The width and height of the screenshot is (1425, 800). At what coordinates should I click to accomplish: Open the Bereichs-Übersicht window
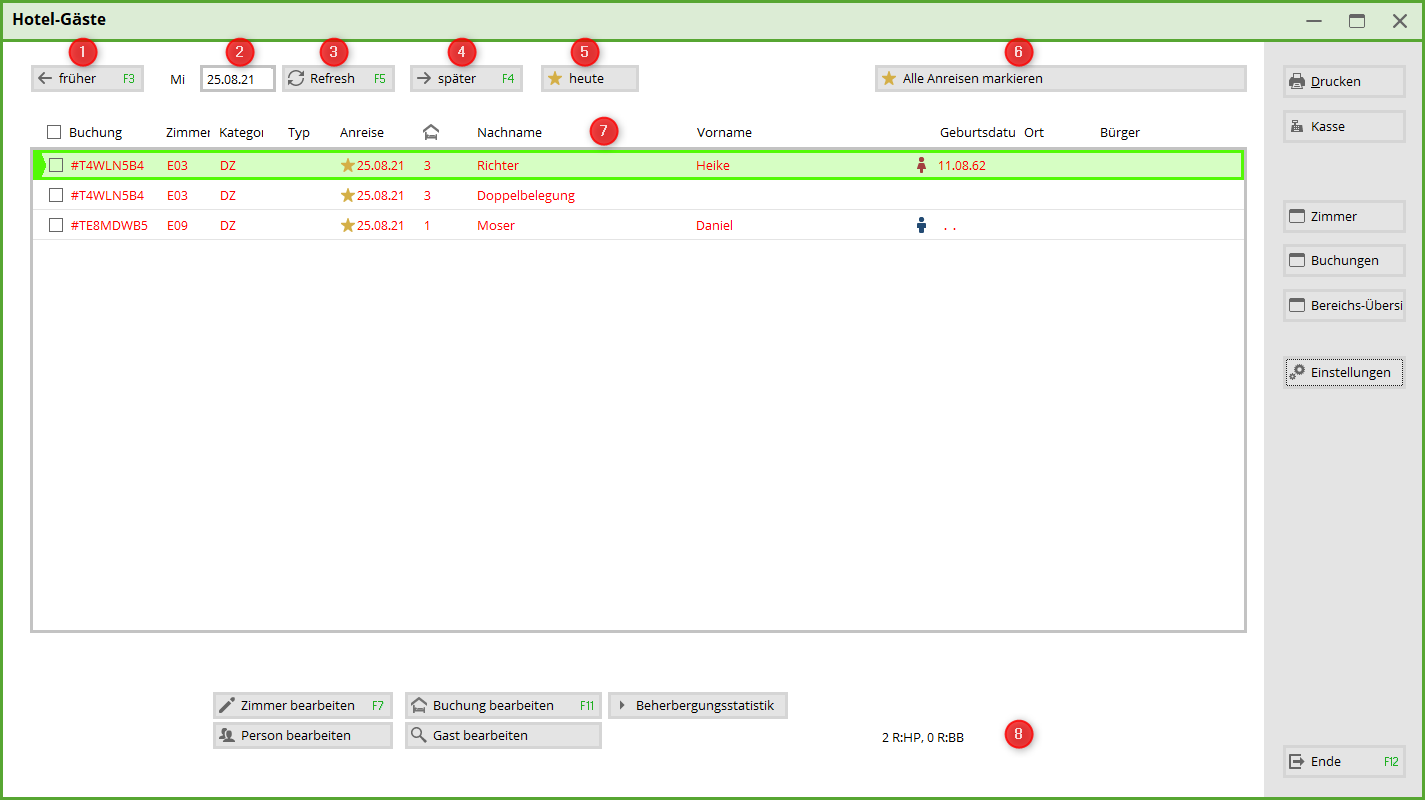click(x=1344, y=305)
